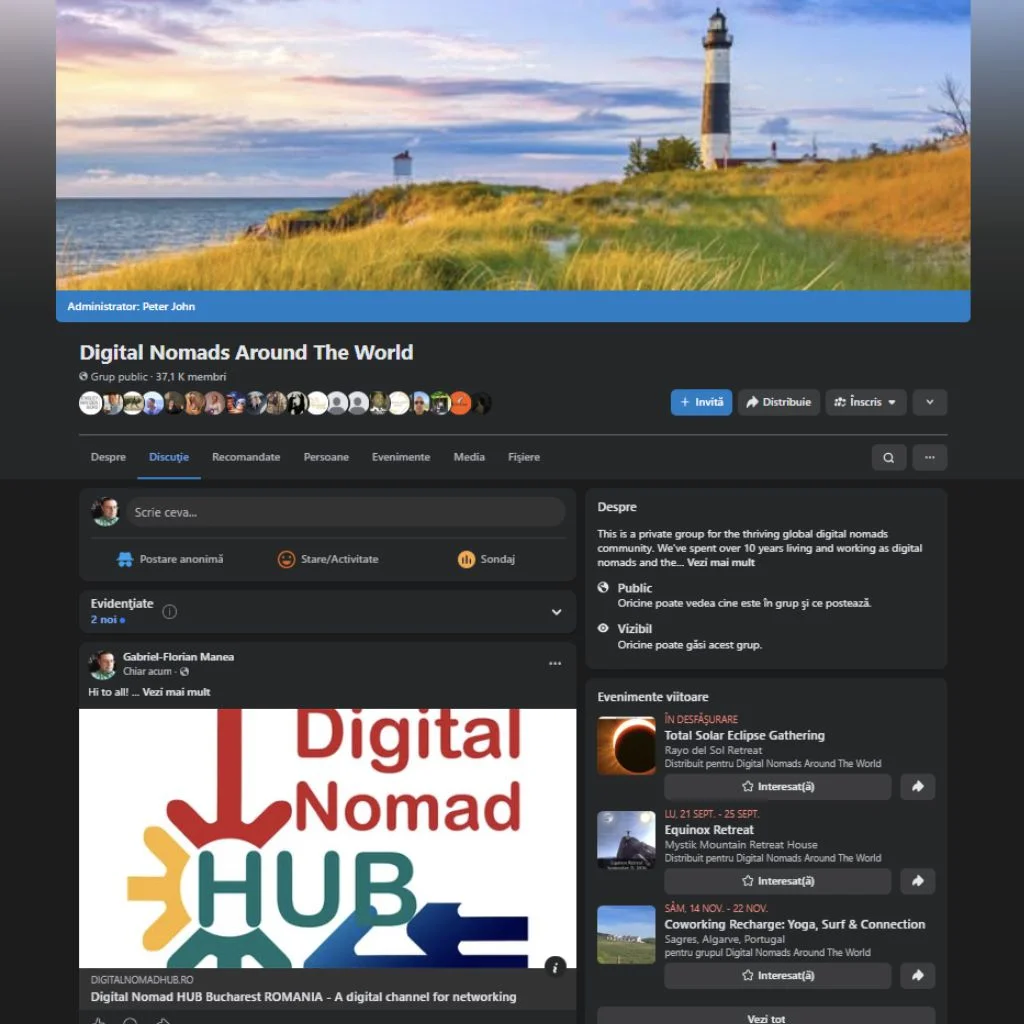Image resolution: width=1024 pixels, height=1024 pixels.
Task: Open the Persoane tab
Action: [326, 457]
